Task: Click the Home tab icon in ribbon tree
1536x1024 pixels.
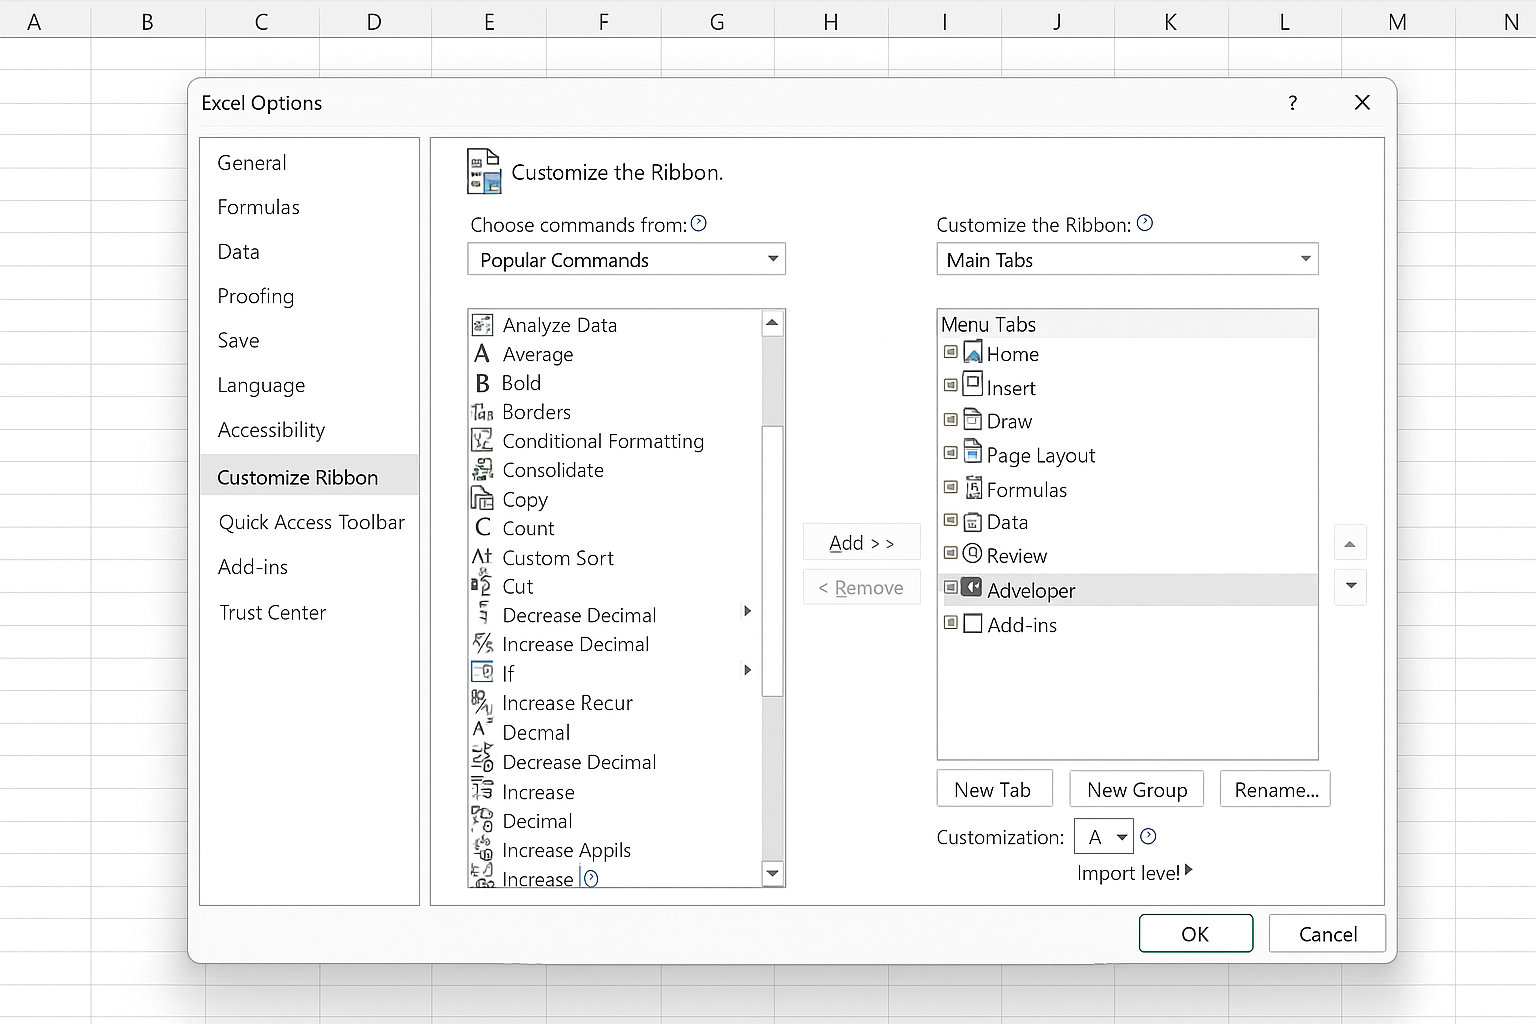Action: 973,352
